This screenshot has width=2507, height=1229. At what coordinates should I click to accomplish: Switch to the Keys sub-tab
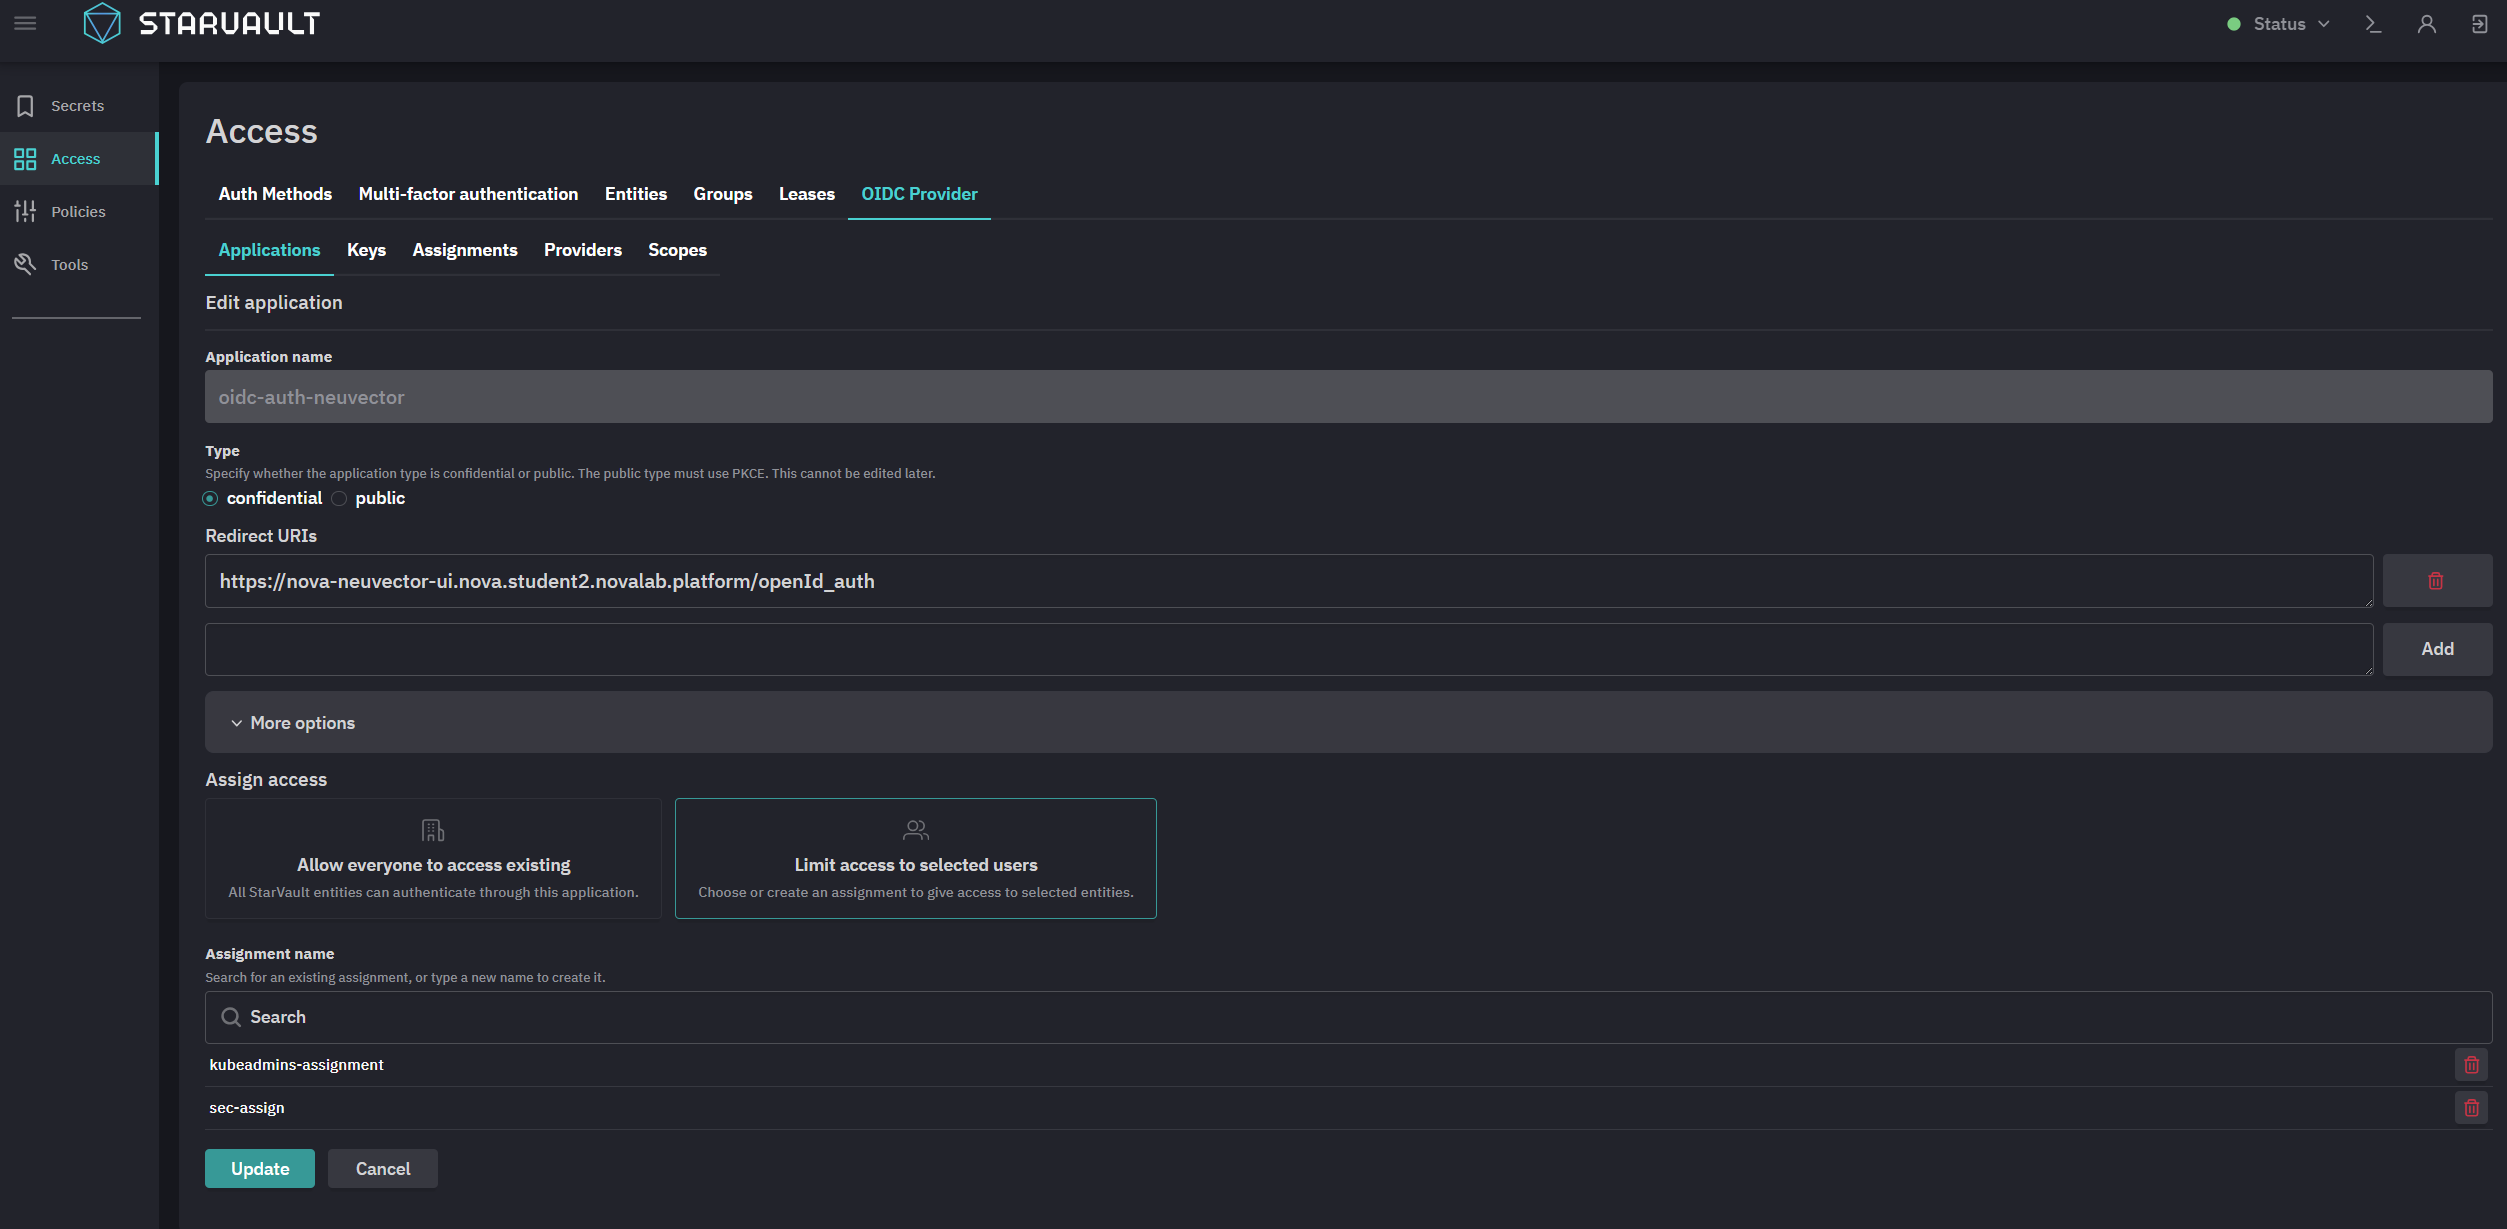pyautogui.click(x=366, y=250)
